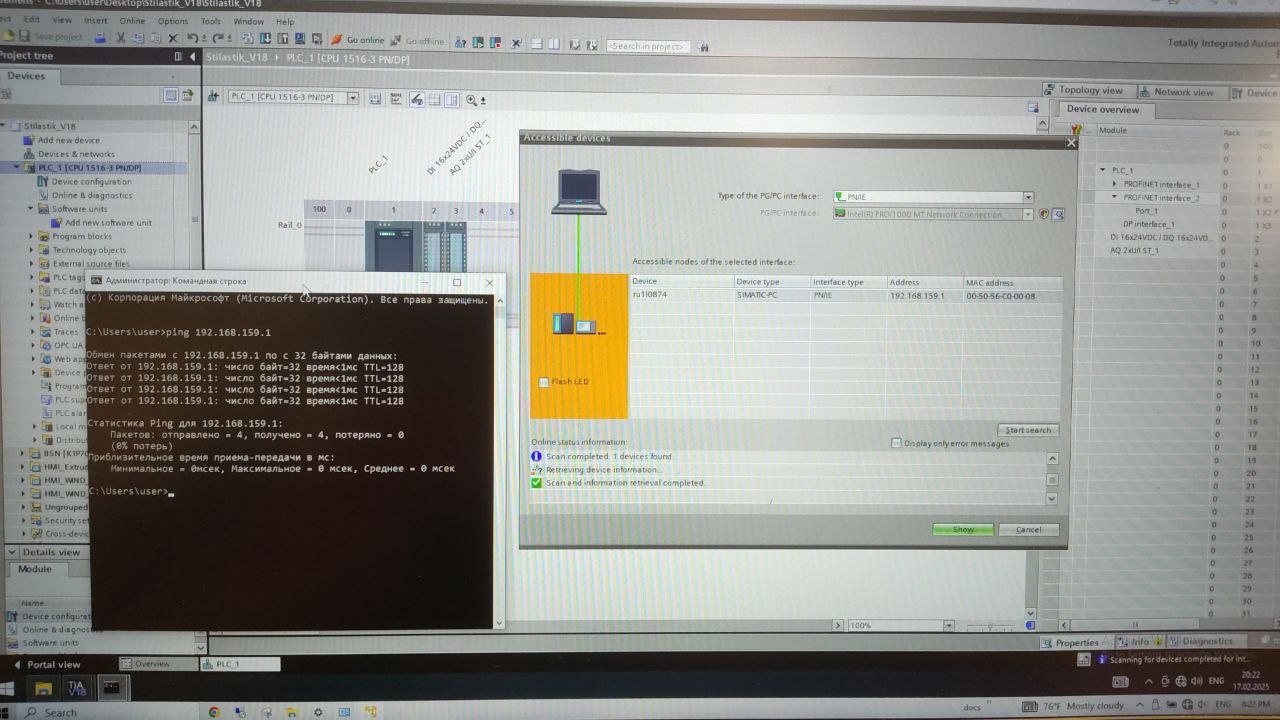Open the Online menu
Screen dimensions: 1280x720
[132, 21]
